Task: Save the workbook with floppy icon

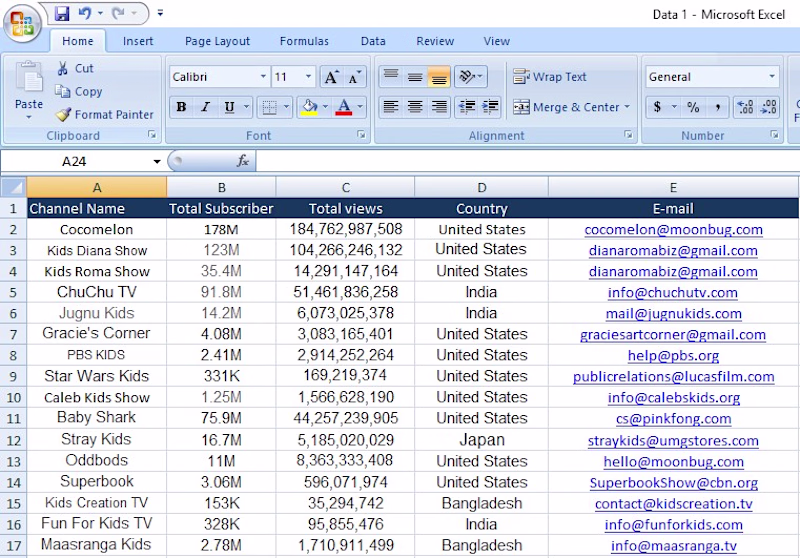Action: (x=62, y=13)
